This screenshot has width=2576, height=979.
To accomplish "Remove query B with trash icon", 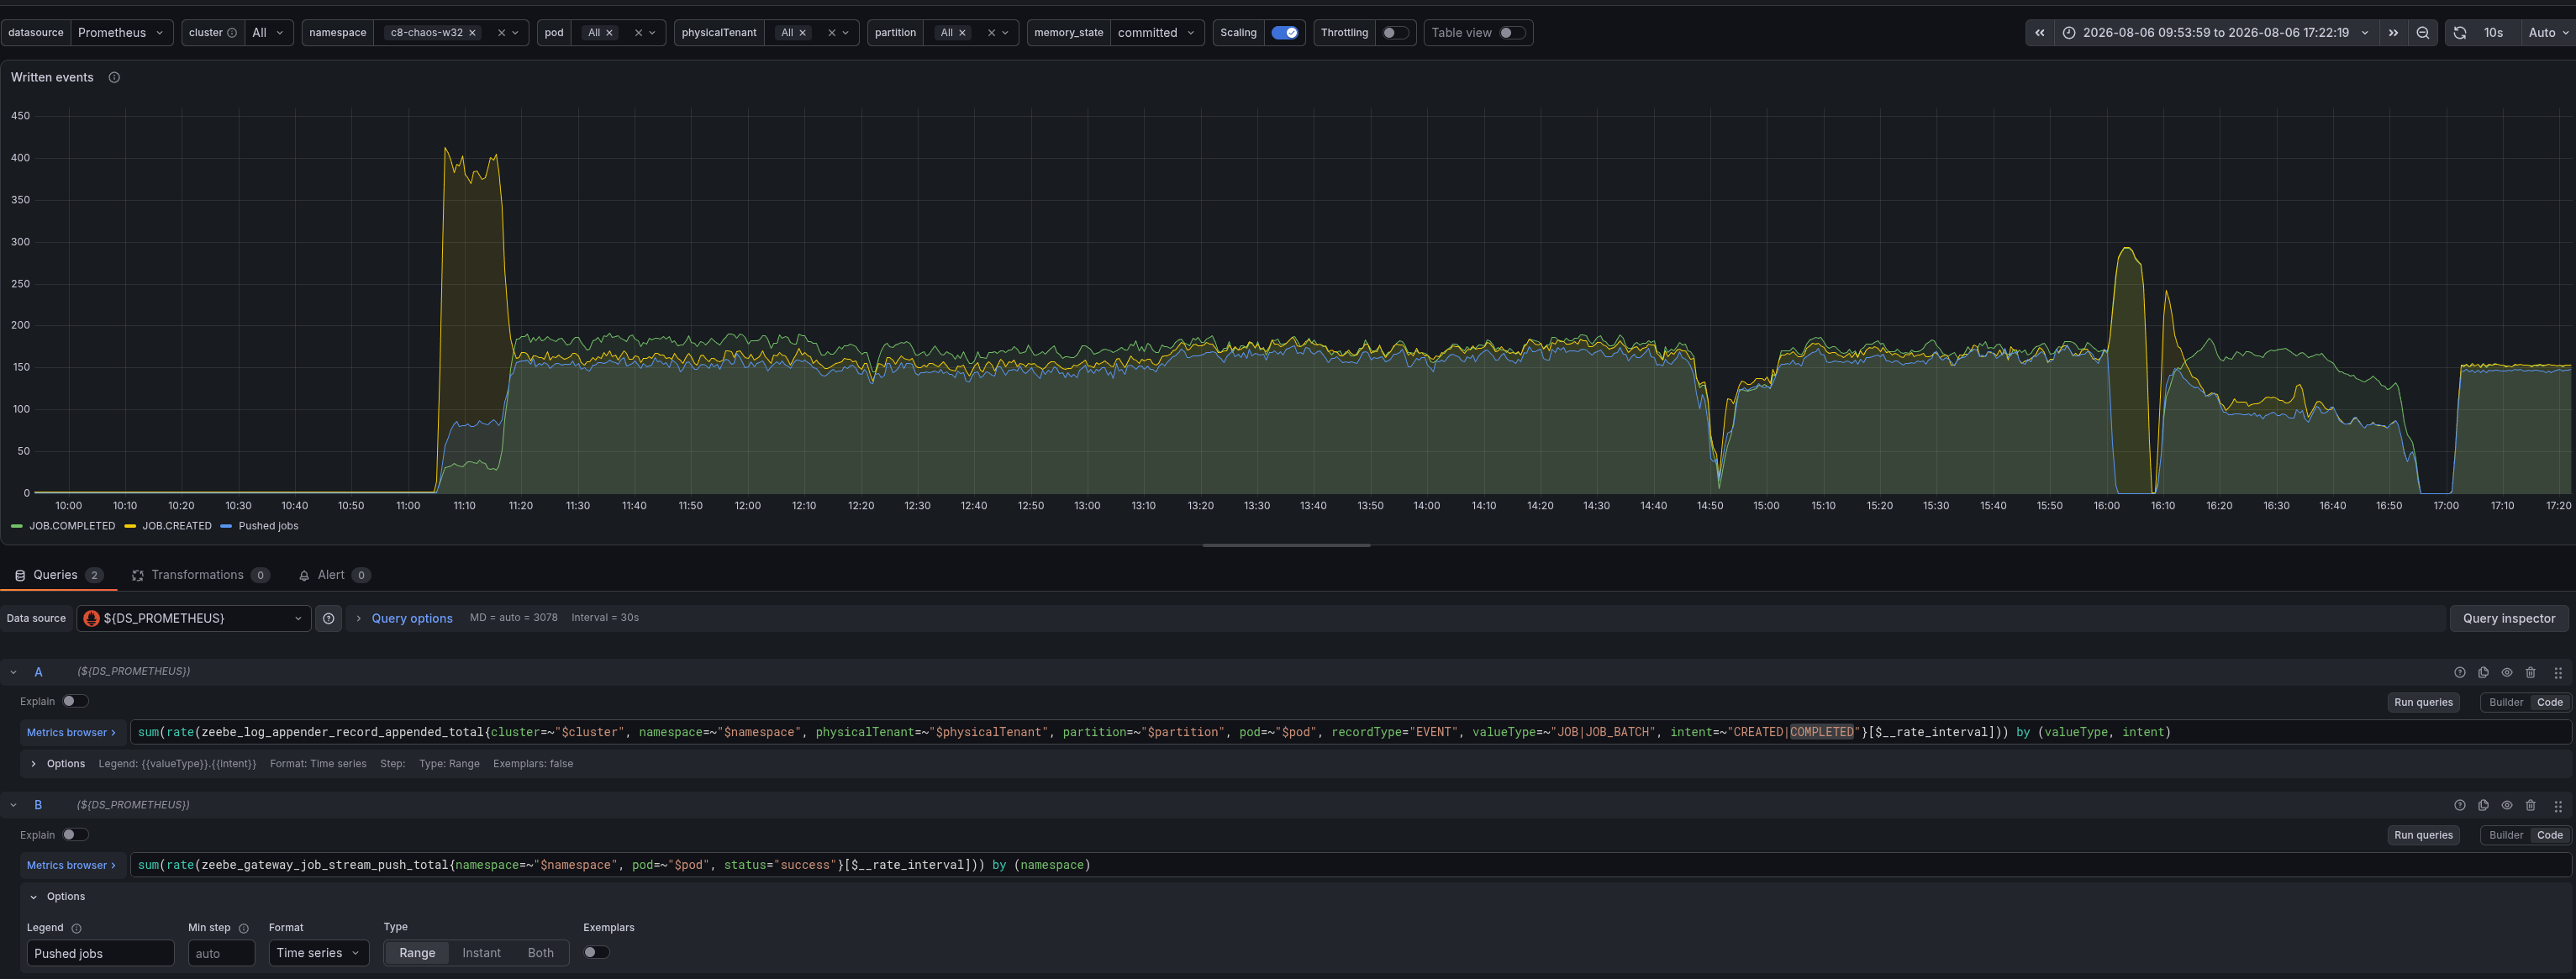I will pyautogui.click(x=2530, y=805).
